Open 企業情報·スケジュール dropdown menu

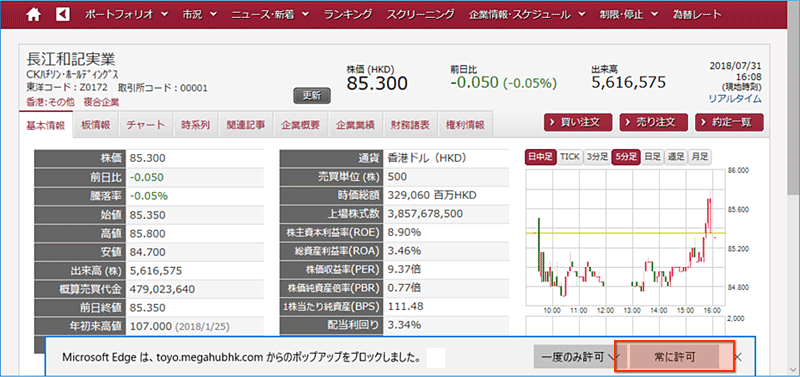coord(527,14)
